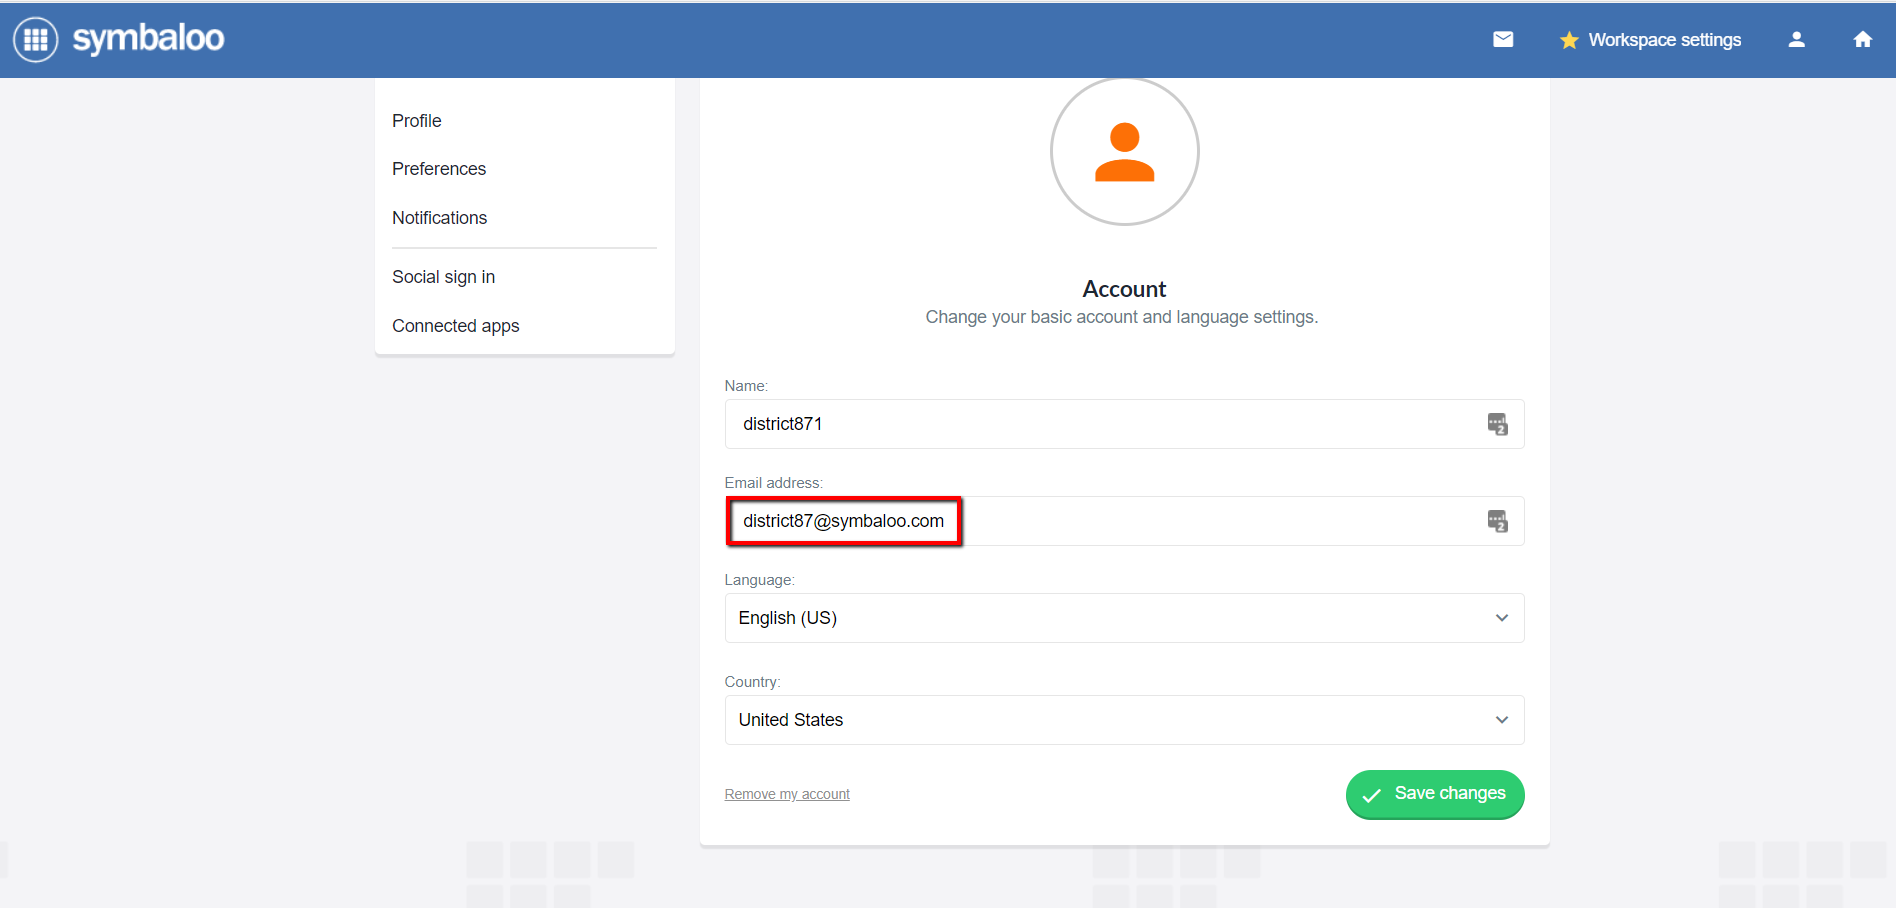Image resolution: width=1896 pixels, height=908 pixels.
Task: Go to home via house icon
Action: [1862, 40]
